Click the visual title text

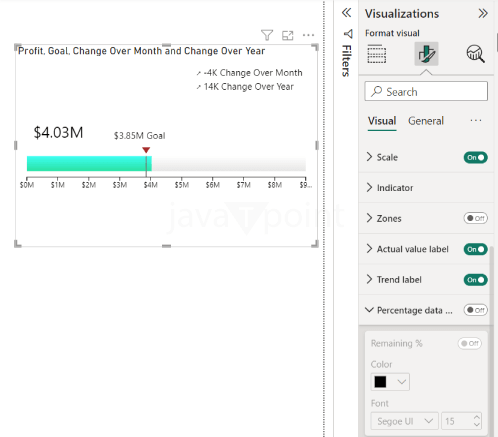(x=141, y=51)
